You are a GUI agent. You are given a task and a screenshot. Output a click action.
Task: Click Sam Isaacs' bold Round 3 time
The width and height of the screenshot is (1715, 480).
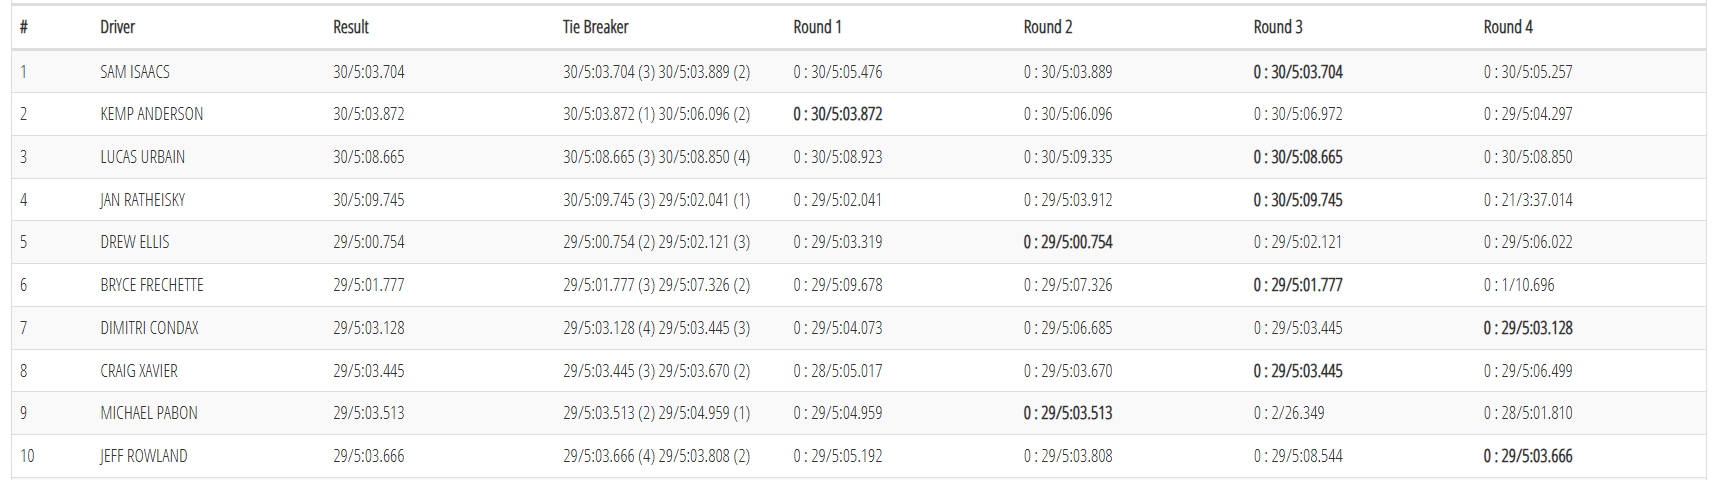click(x=1297, y=72)
